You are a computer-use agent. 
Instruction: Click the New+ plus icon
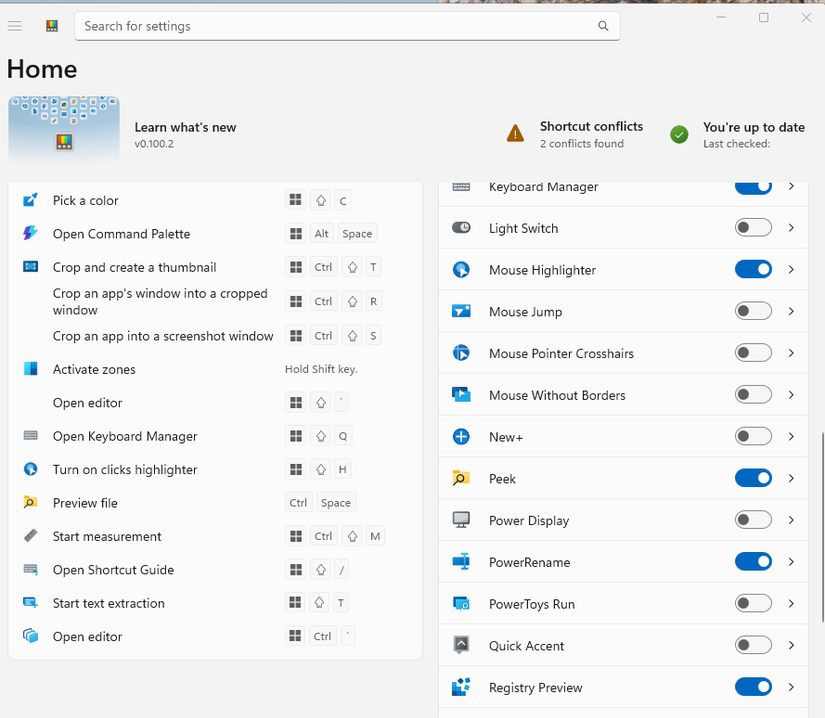461,436
